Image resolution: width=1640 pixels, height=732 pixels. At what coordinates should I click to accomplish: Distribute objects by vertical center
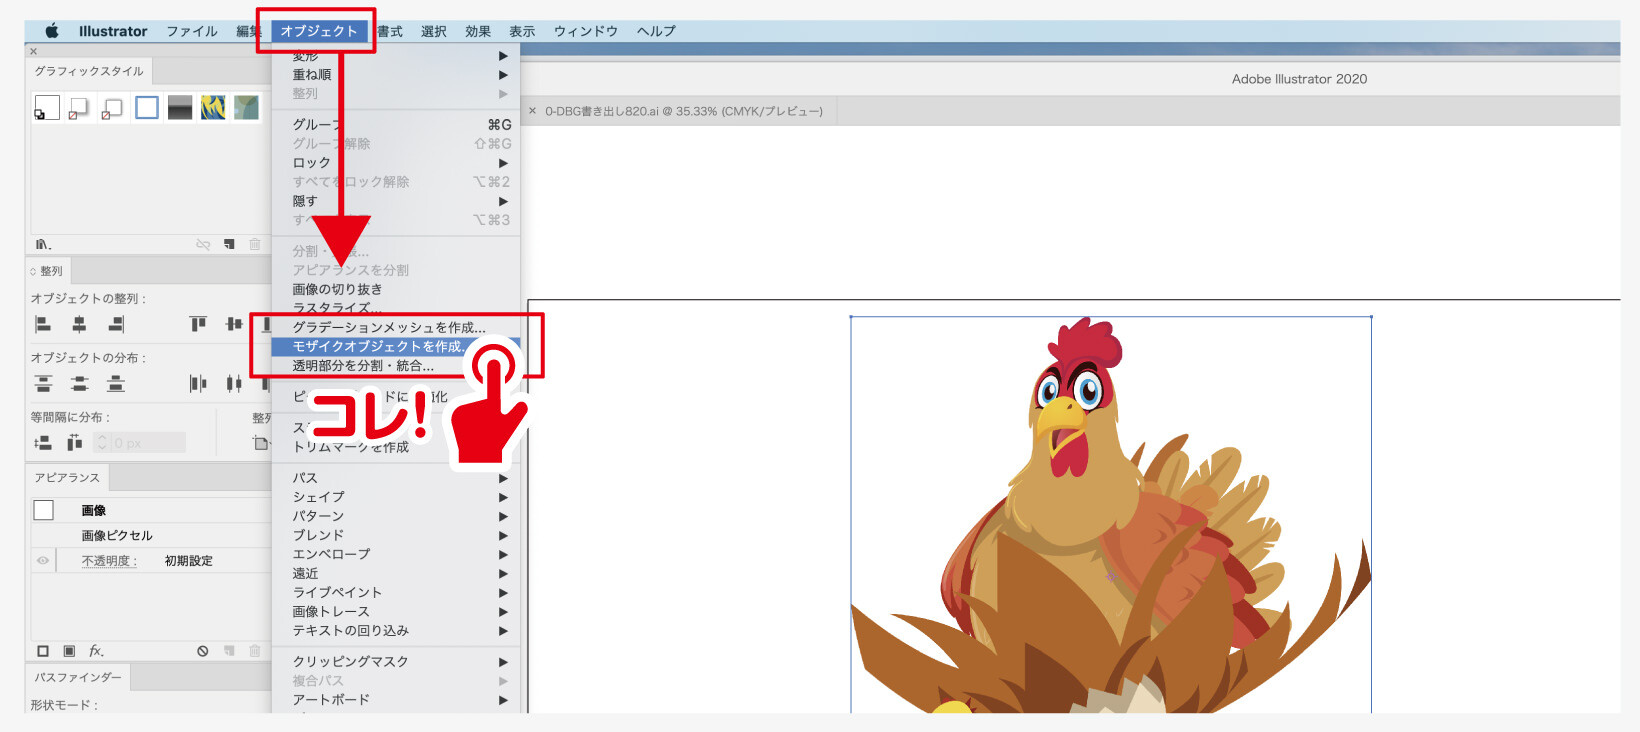pos(79,383)
